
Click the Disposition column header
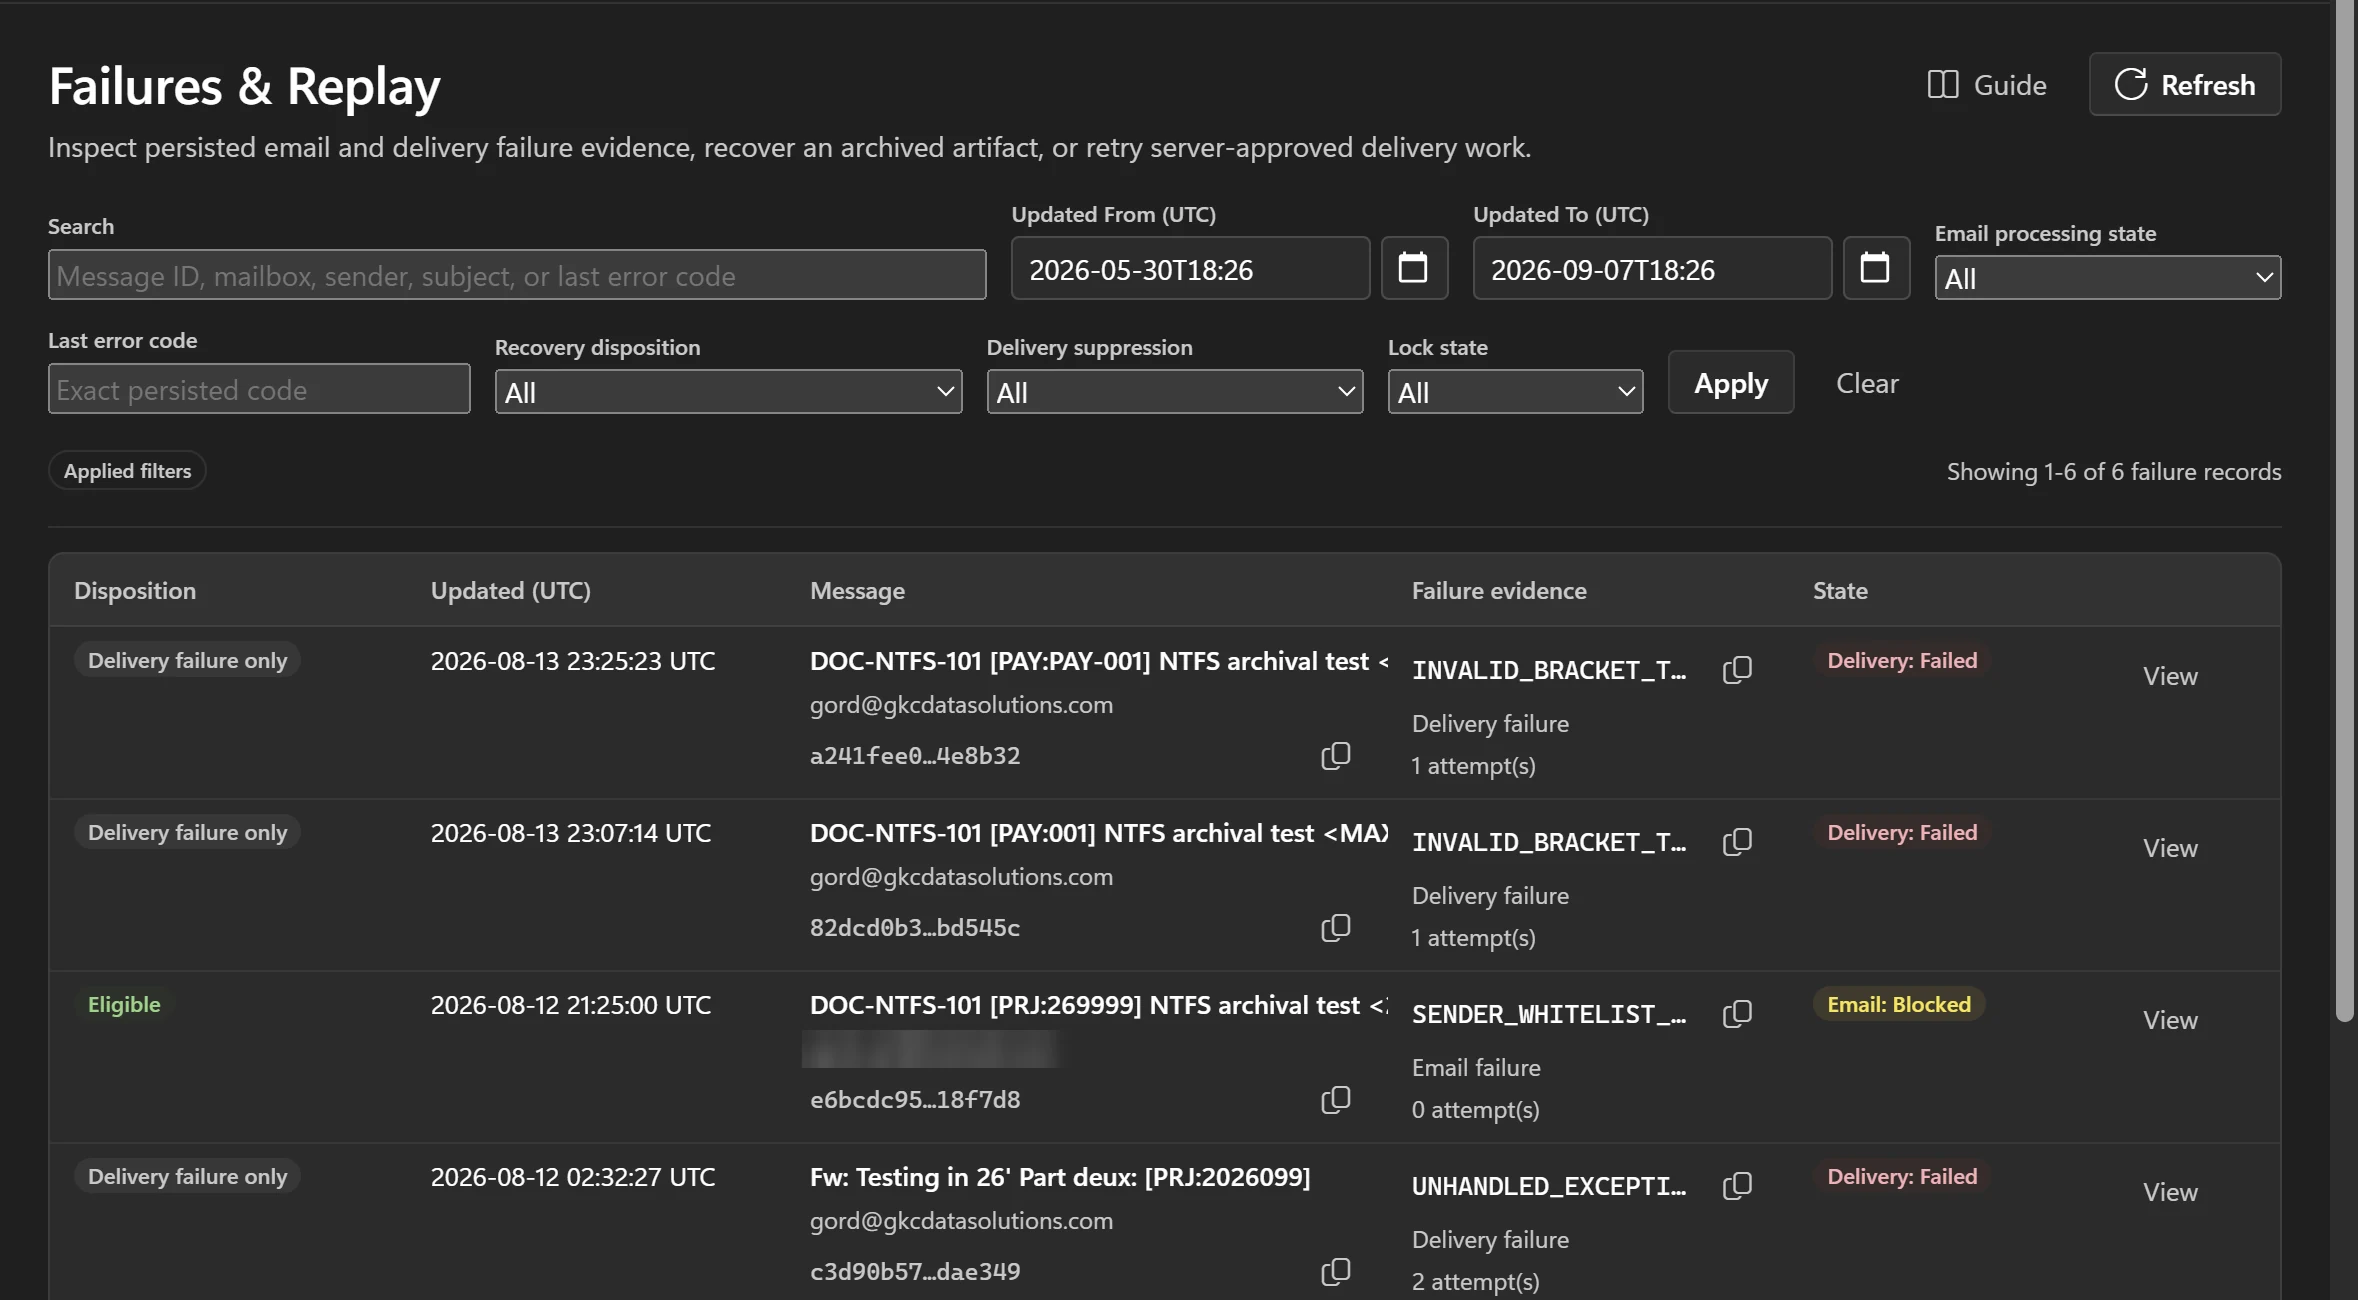pos(135,591)
